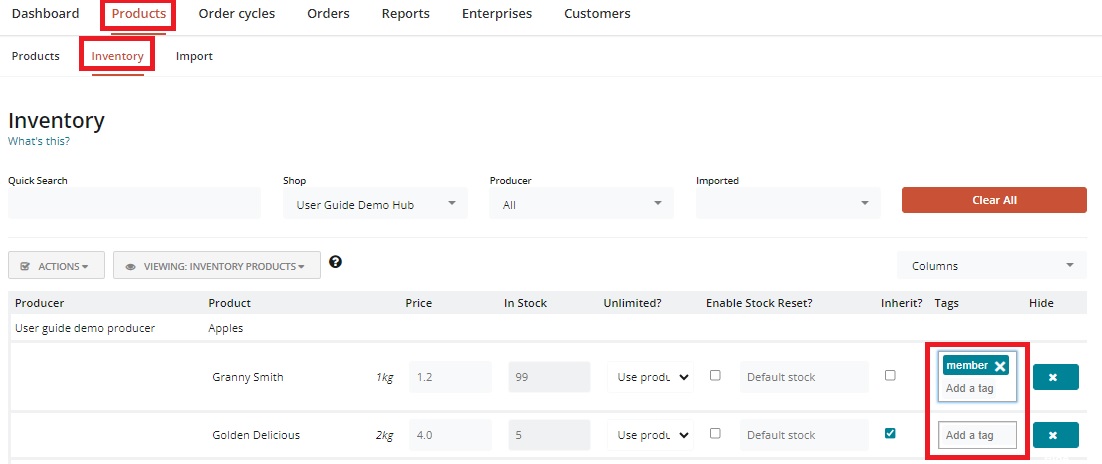
Task: Open the Shop dropdown
Action: click(x=375, y=204)
